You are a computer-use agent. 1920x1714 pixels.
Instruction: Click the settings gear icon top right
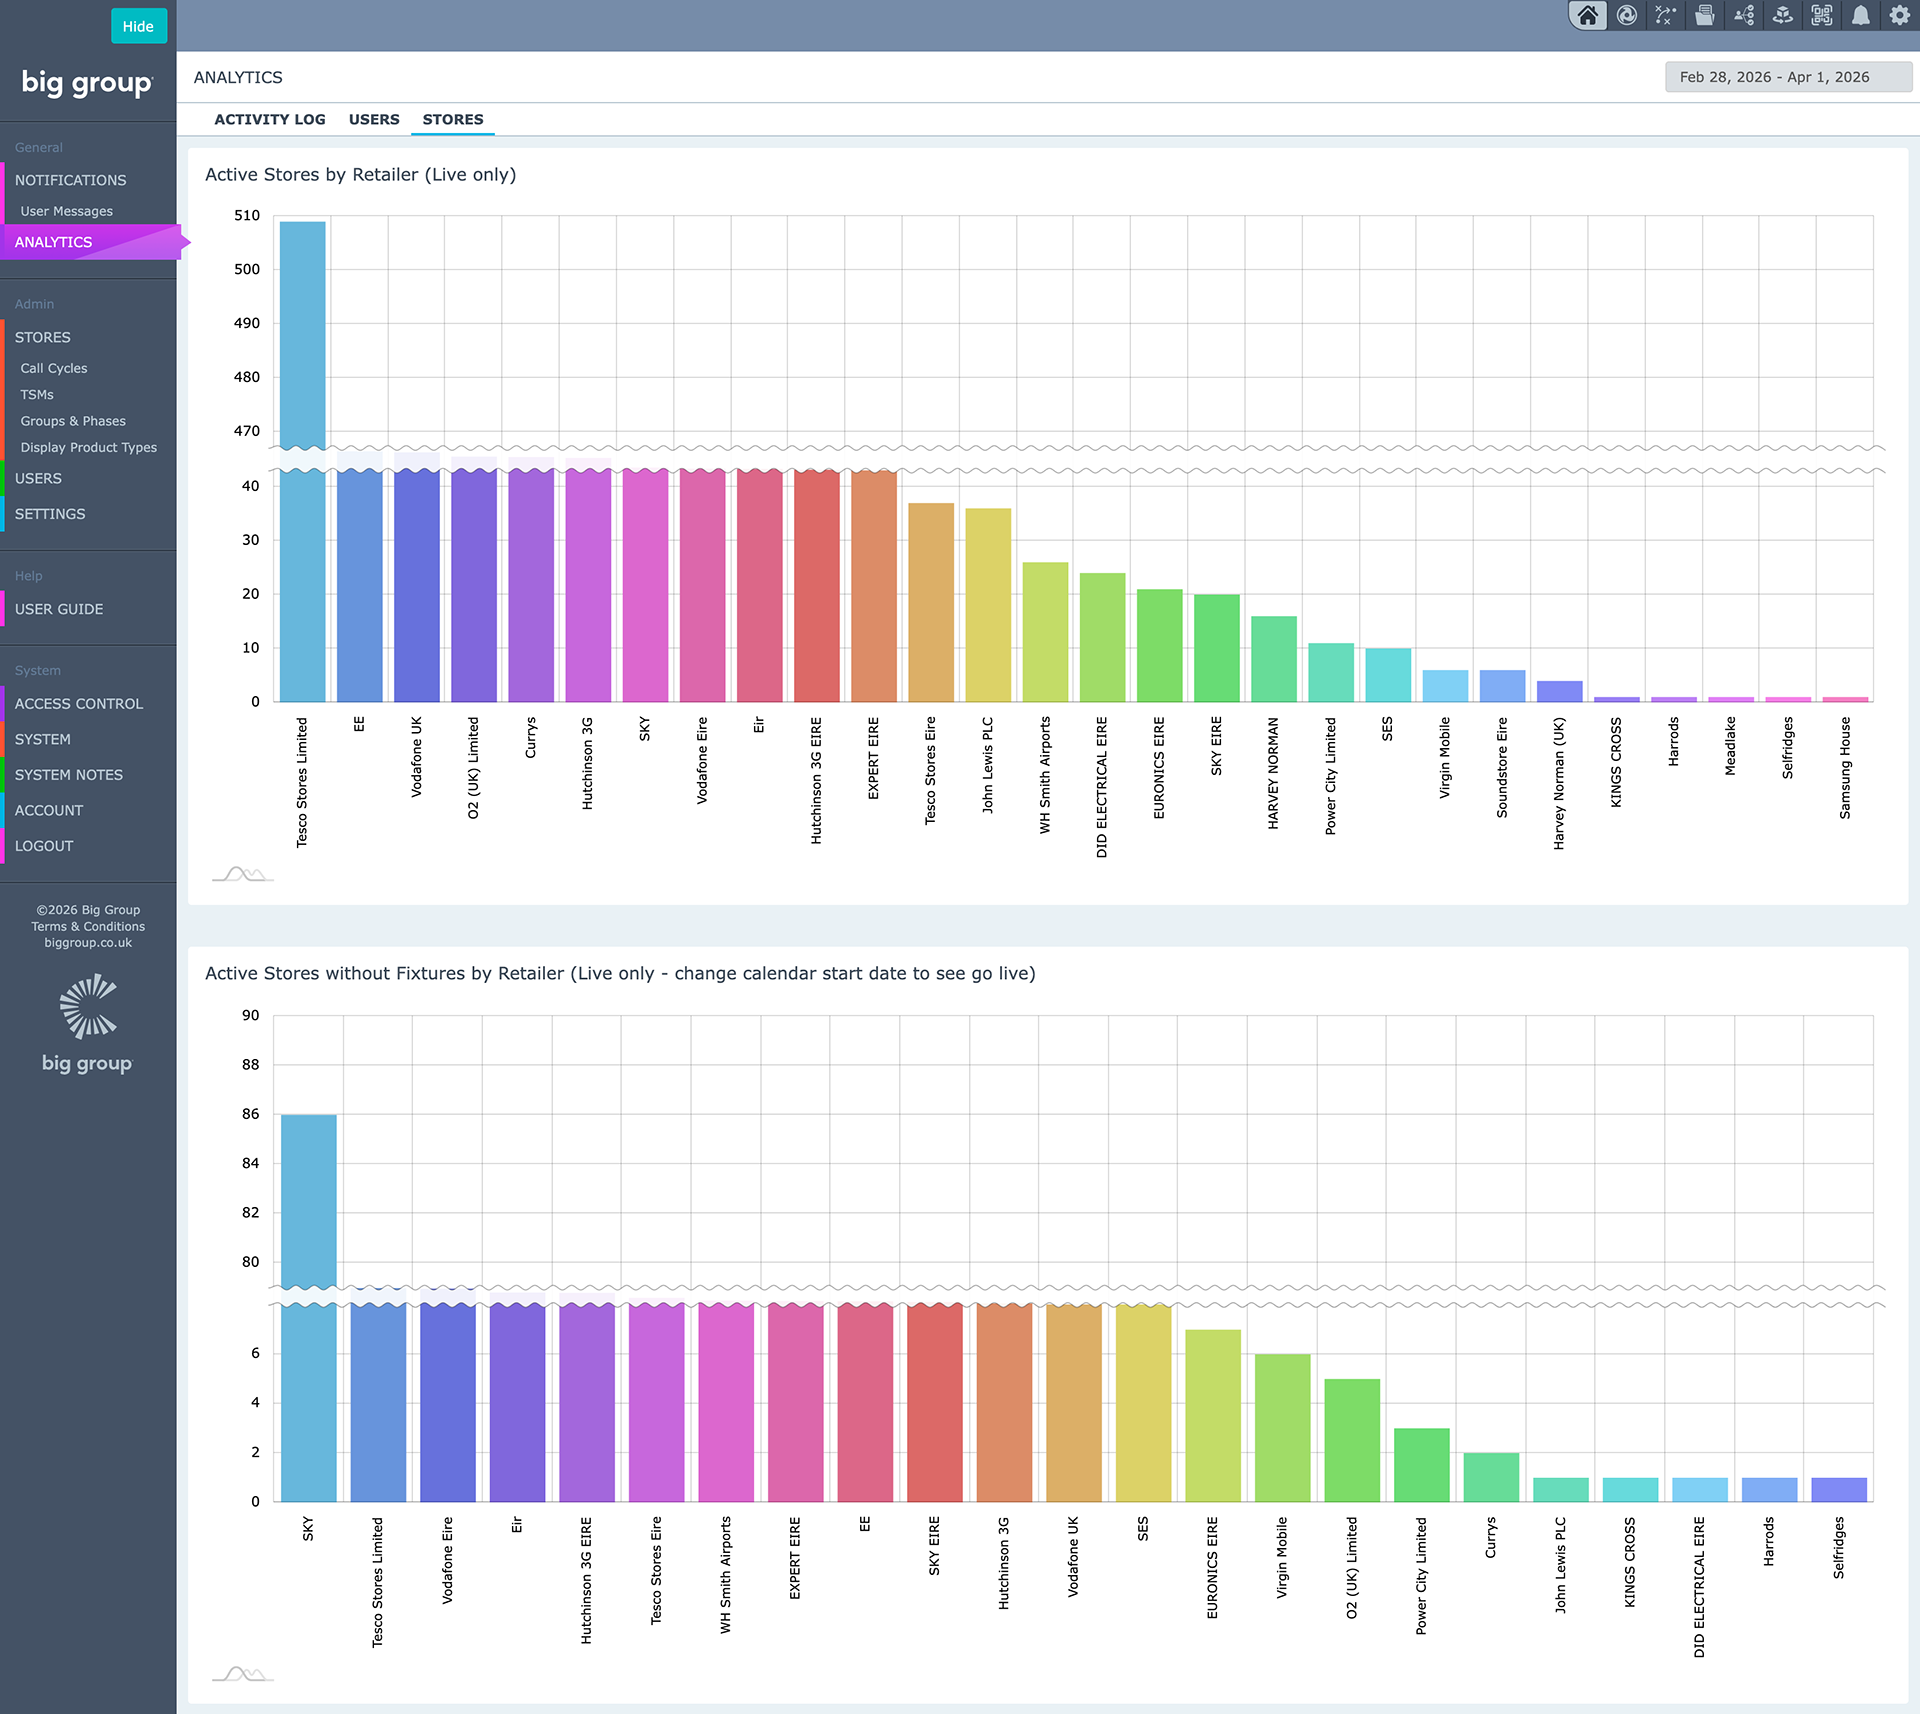pyautogui.click(x=1900, y=16)
